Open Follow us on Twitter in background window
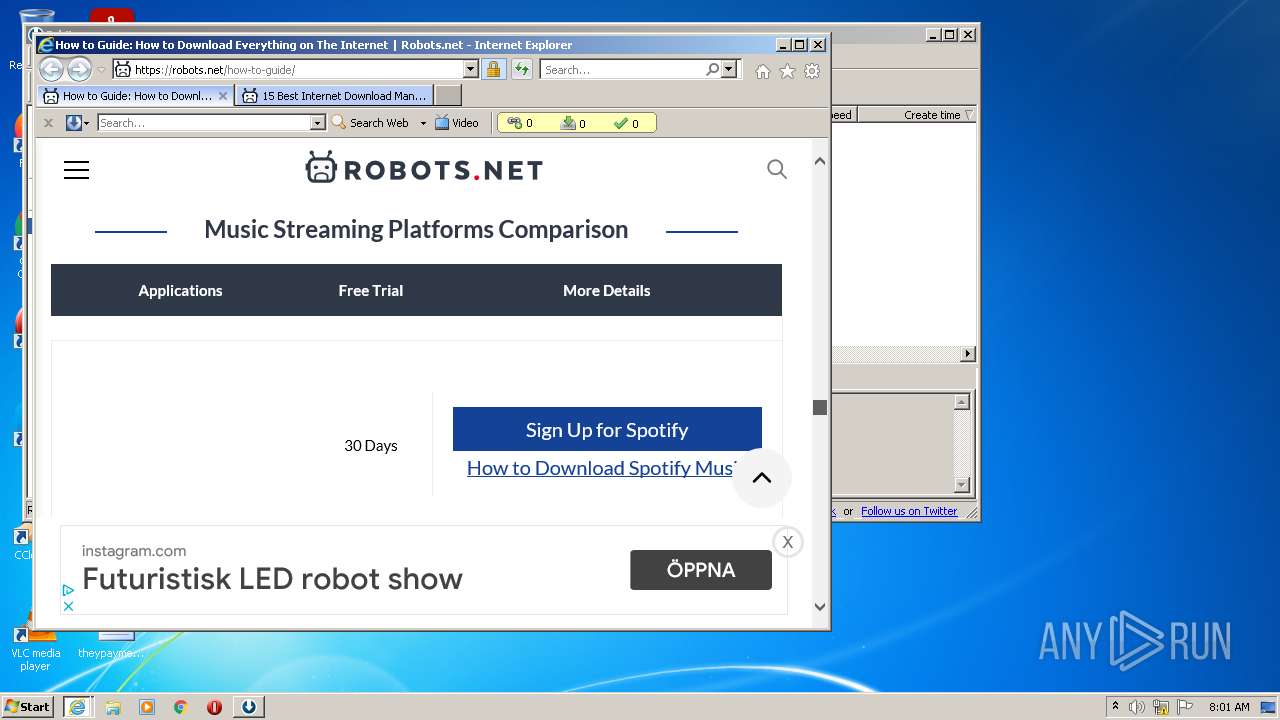Screen dimensions: 1280x720 909,511
